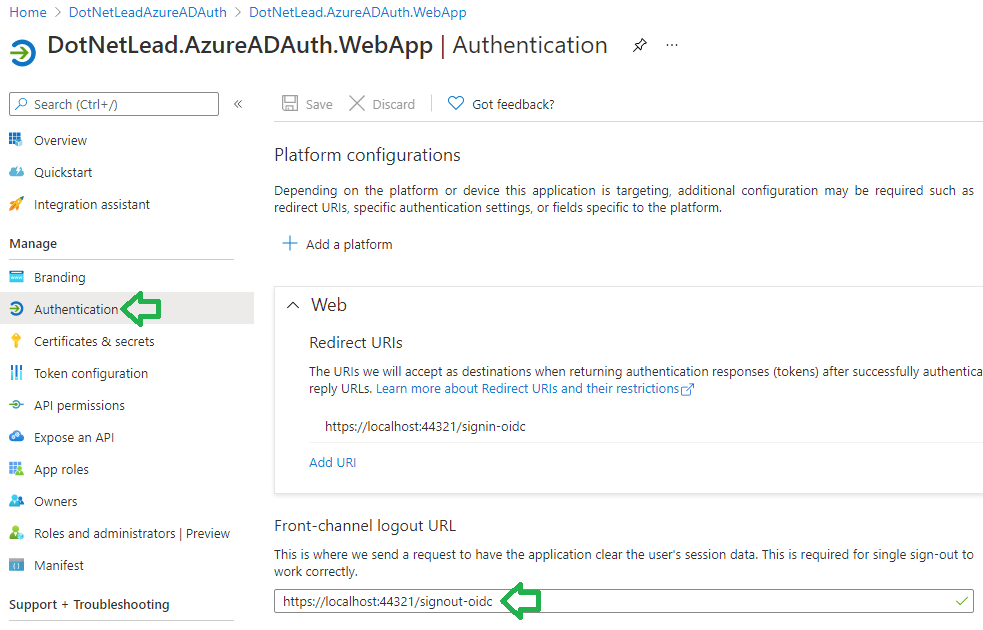The width and height of the screenshot is (983, 630).
Task: Click the search magnifier icon
Action: coord(22,104)
